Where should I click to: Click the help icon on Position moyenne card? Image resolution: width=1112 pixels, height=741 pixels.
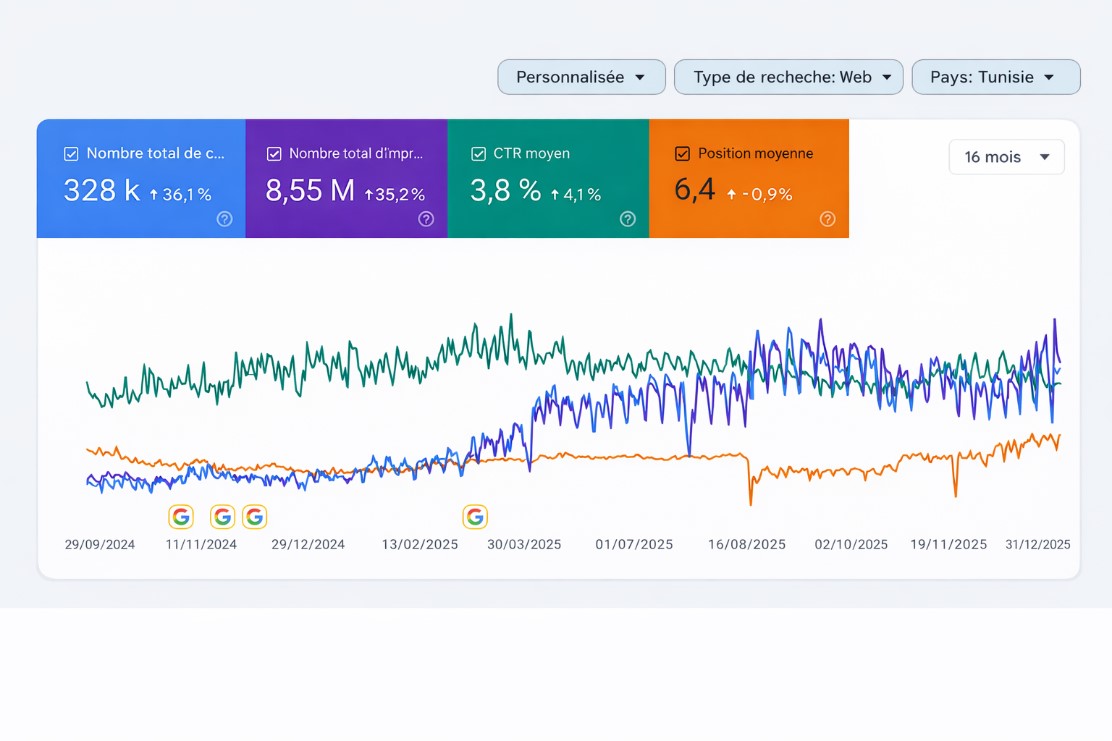(828, 219)
